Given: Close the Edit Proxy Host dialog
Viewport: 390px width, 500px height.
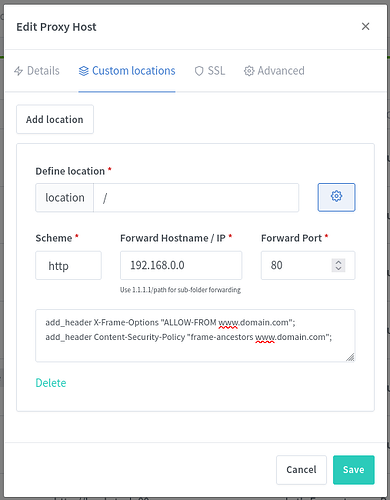Looking at the screenshot, I should click(366, 26).
